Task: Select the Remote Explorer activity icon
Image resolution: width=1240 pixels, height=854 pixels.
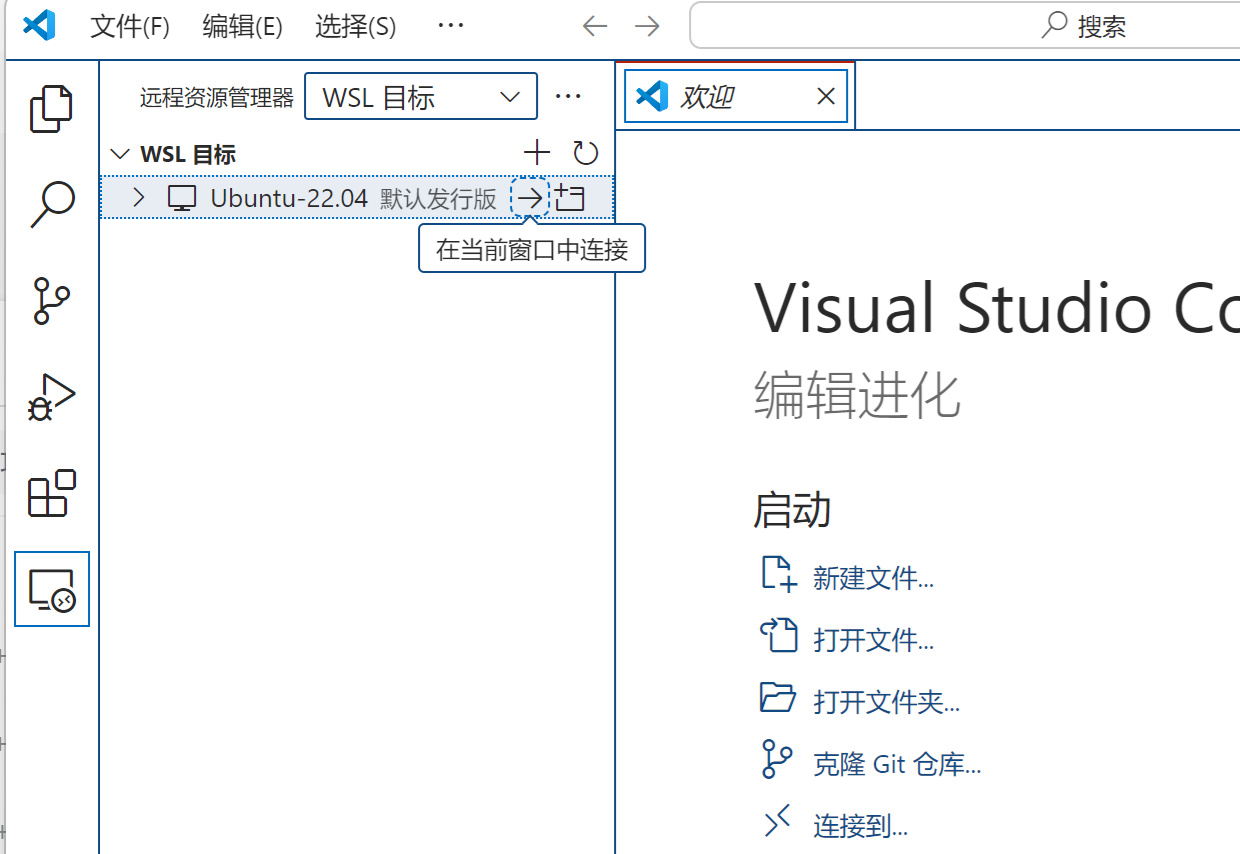Action: point(52,589)
